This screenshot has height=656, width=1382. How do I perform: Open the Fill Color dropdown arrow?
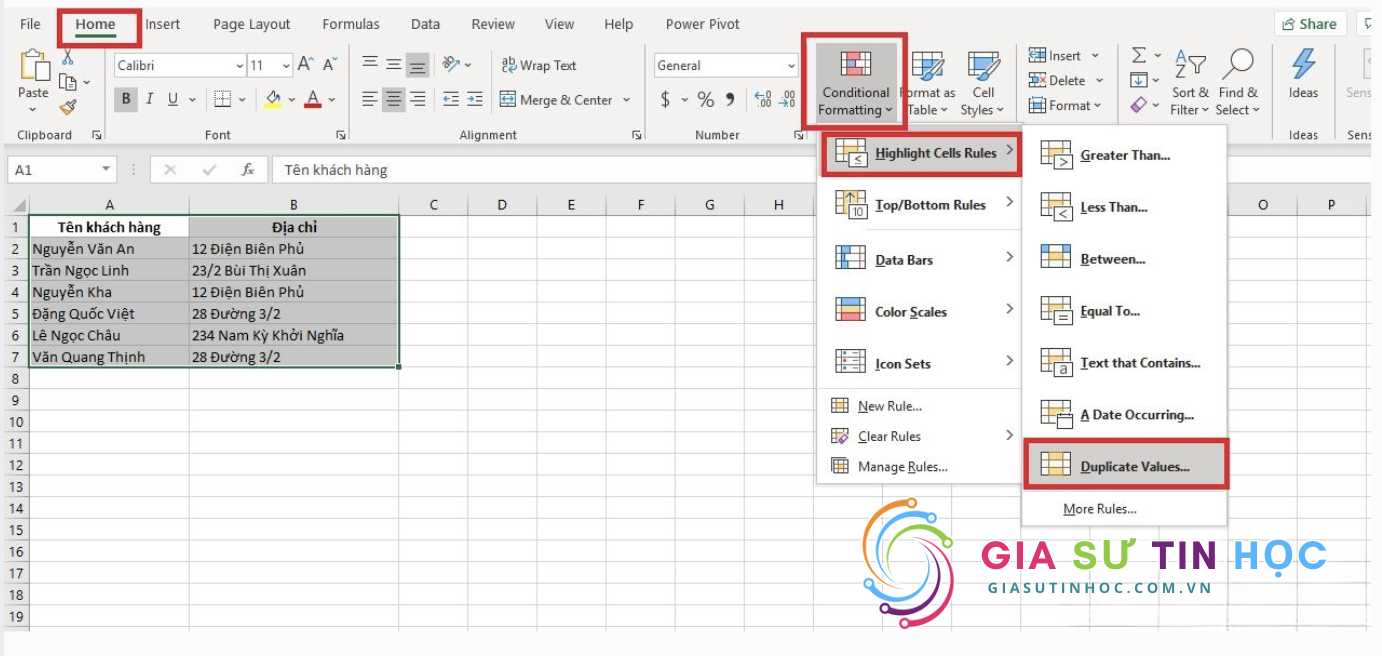coord(292,99)
